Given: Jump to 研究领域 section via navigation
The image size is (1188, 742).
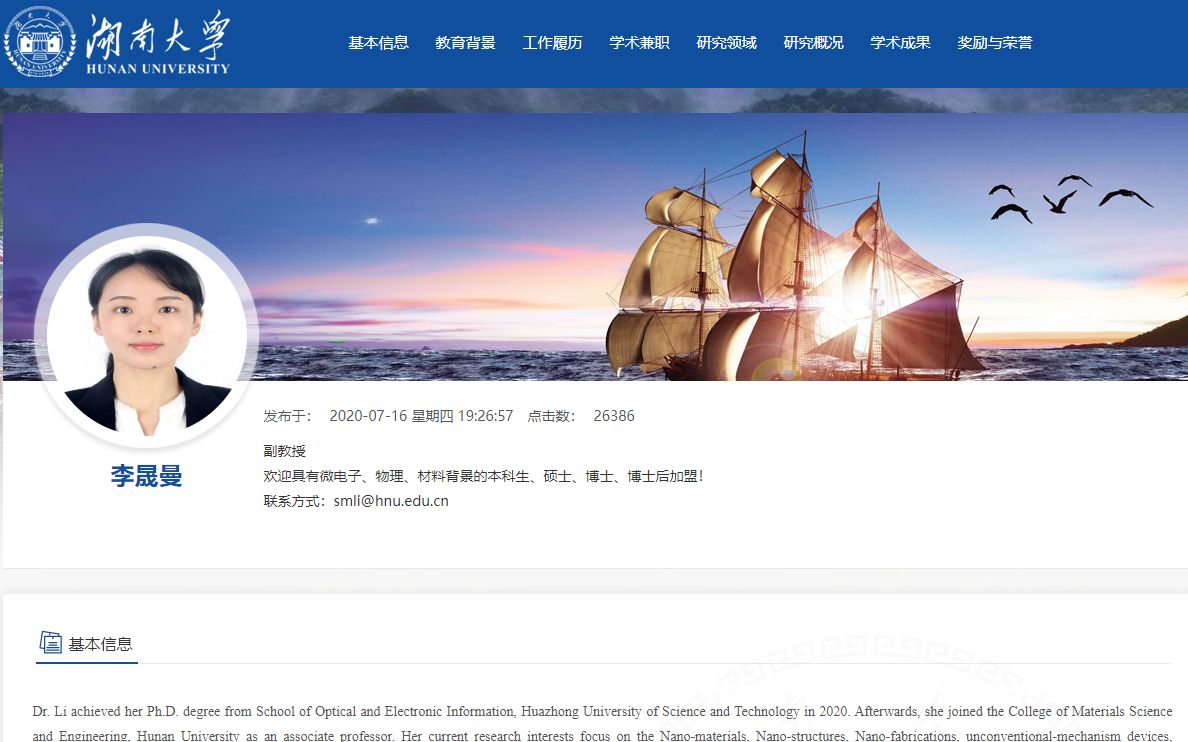Looking at the screenshot, I should [727, 42].
